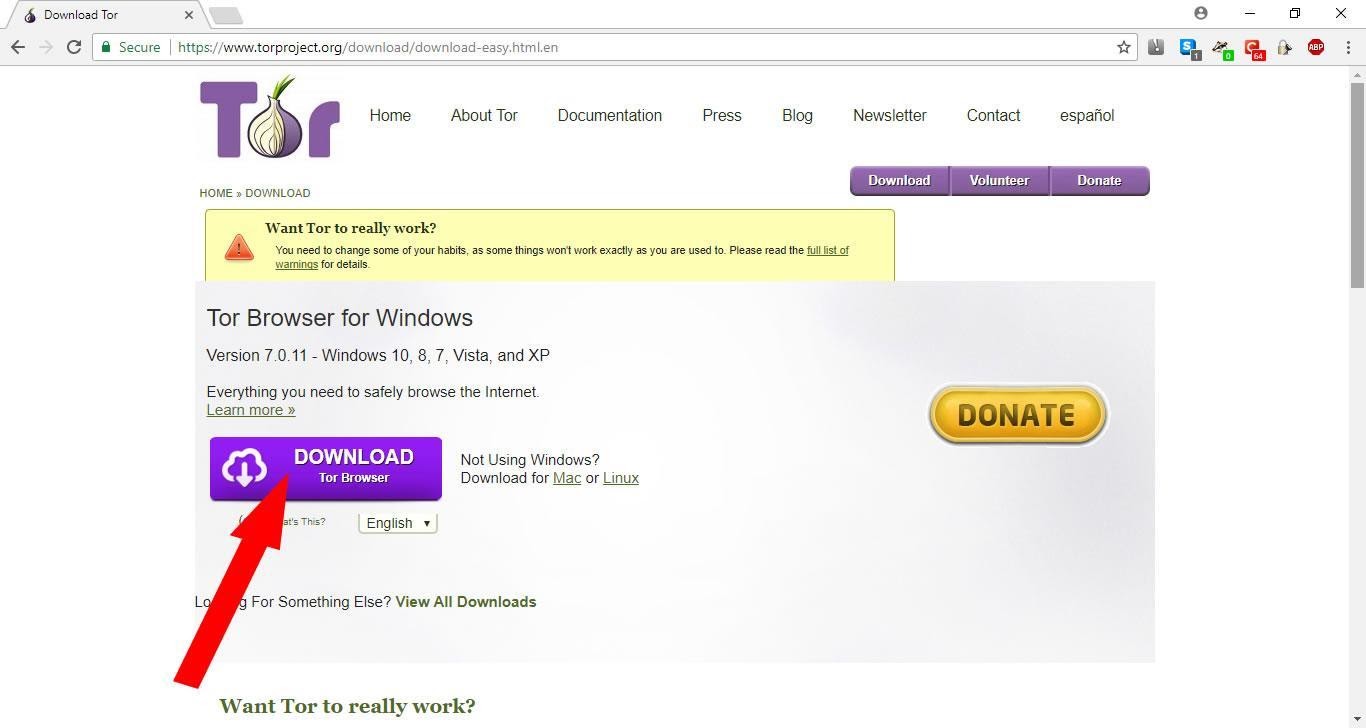Open the Newsletter nav link

point(890,116)
